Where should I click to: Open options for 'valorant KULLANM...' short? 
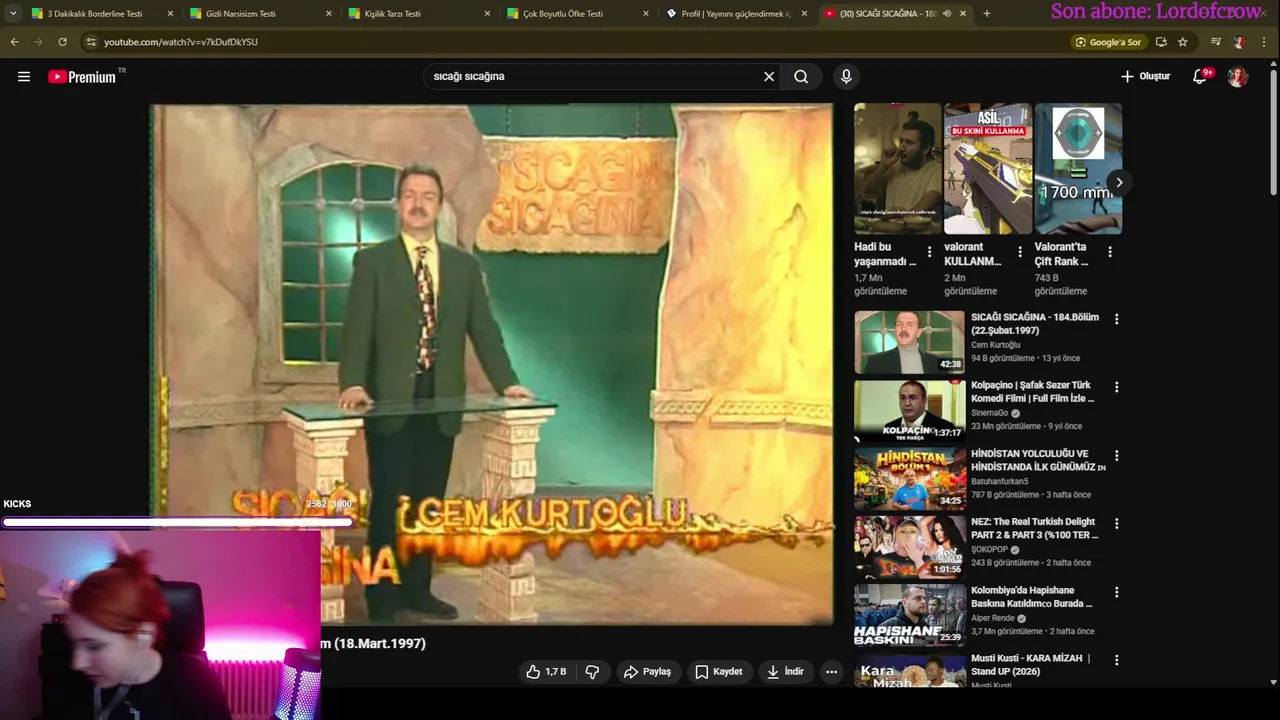tap(1019, 252)
